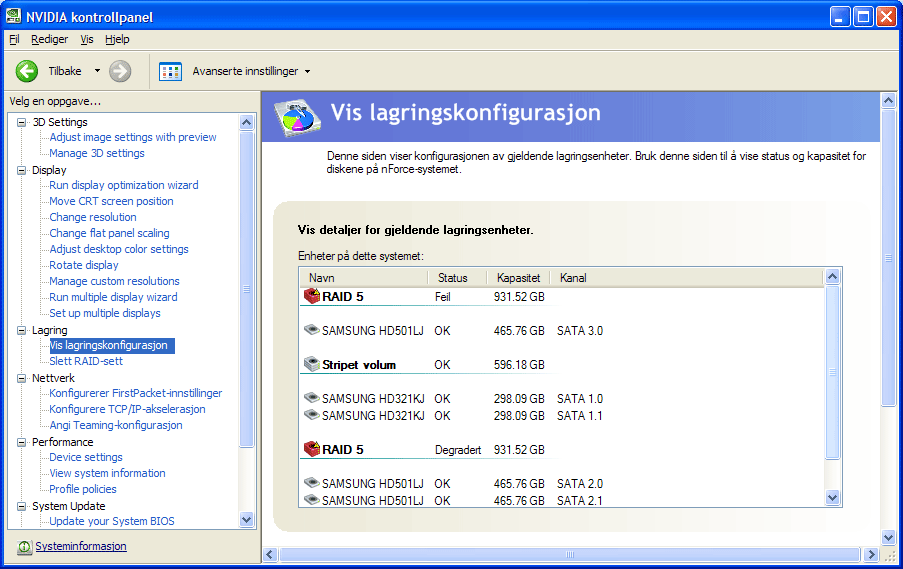Open Konfigurere TCP/IP-akselerasjon
The height and width of the screenshot is (569, 903).
point(127,409)
